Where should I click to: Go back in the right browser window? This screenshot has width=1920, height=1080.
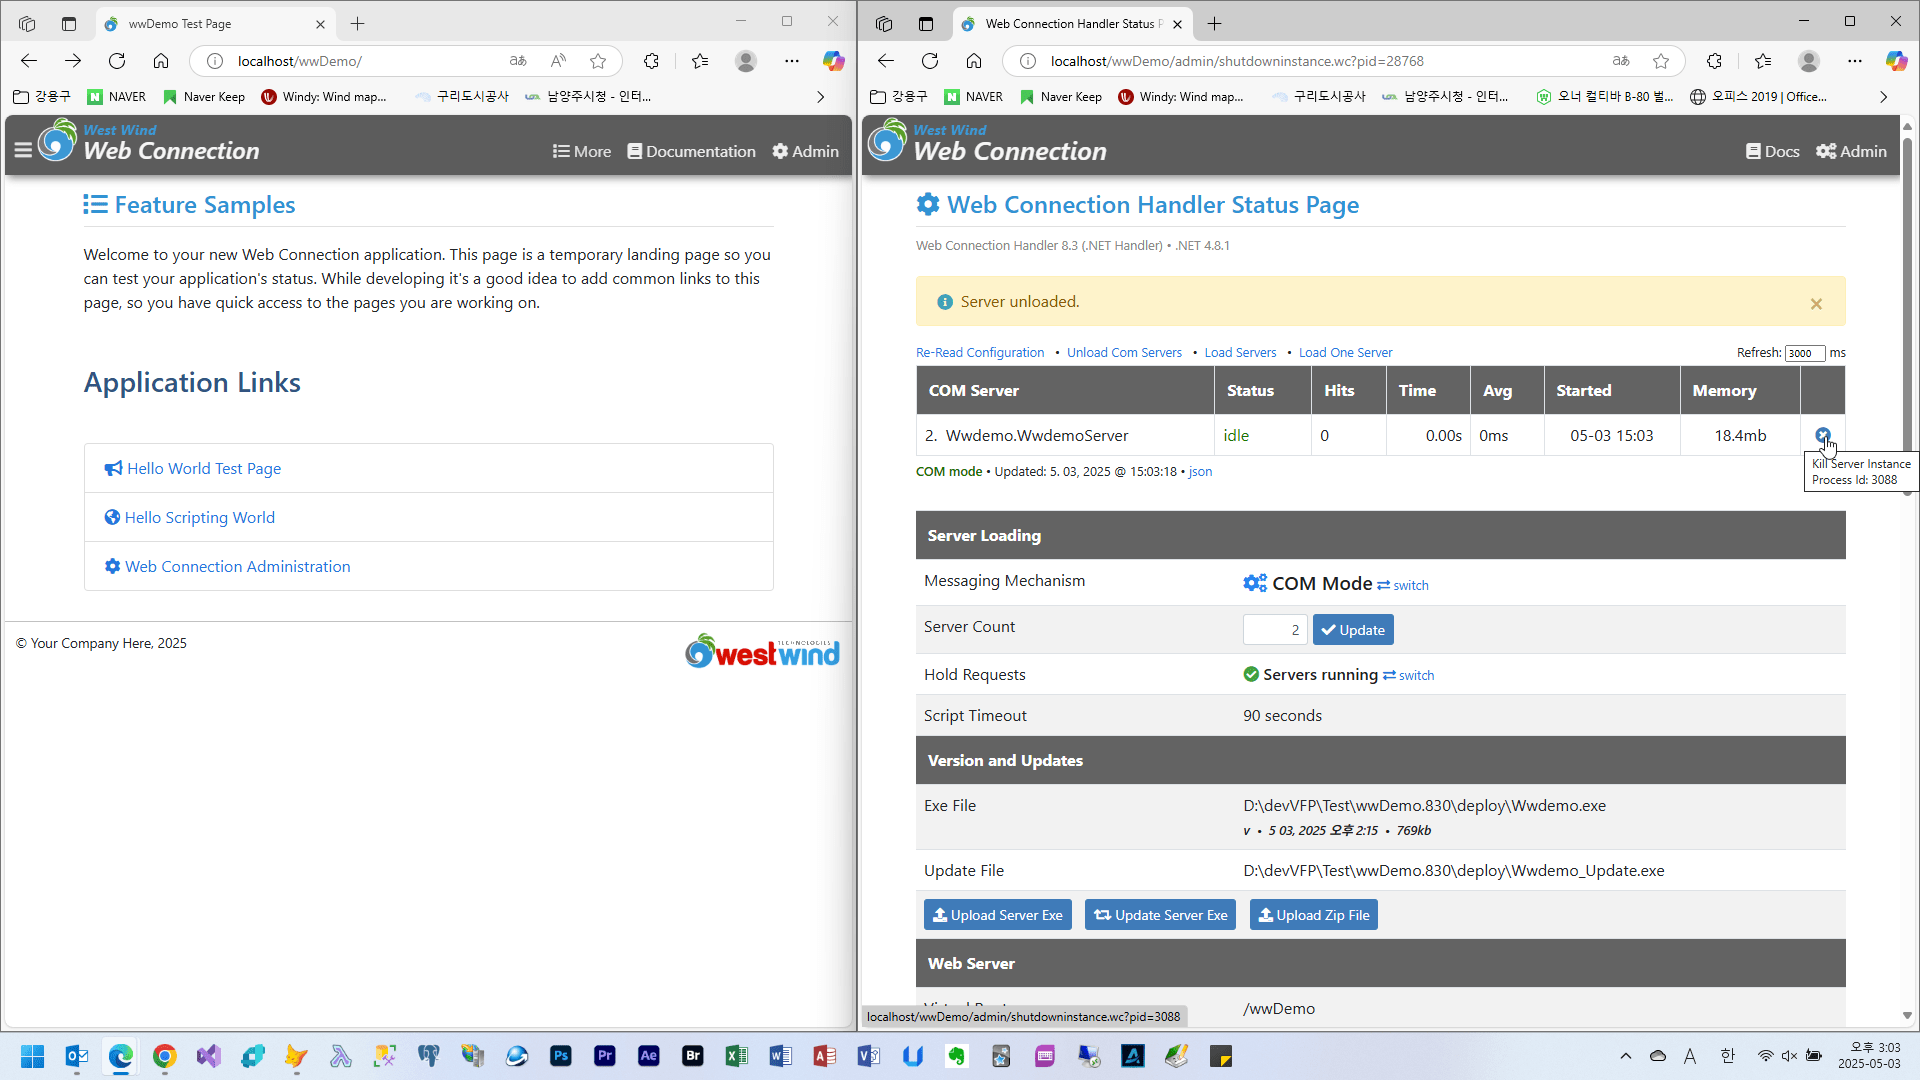click(886, 61)
